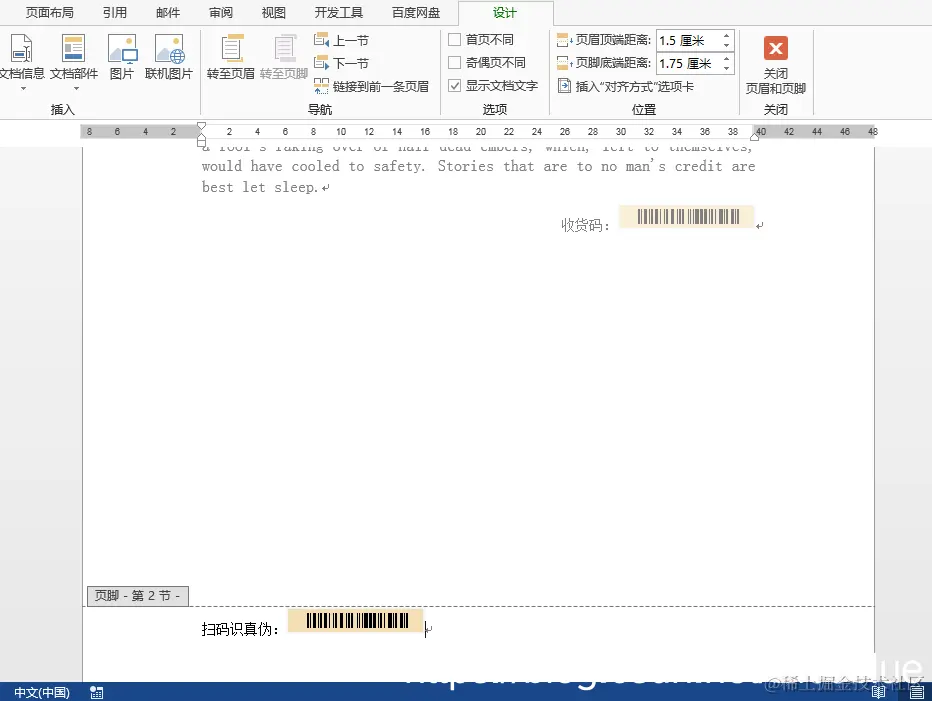Click the 扫码识真伪 footer text

[240, 629]
